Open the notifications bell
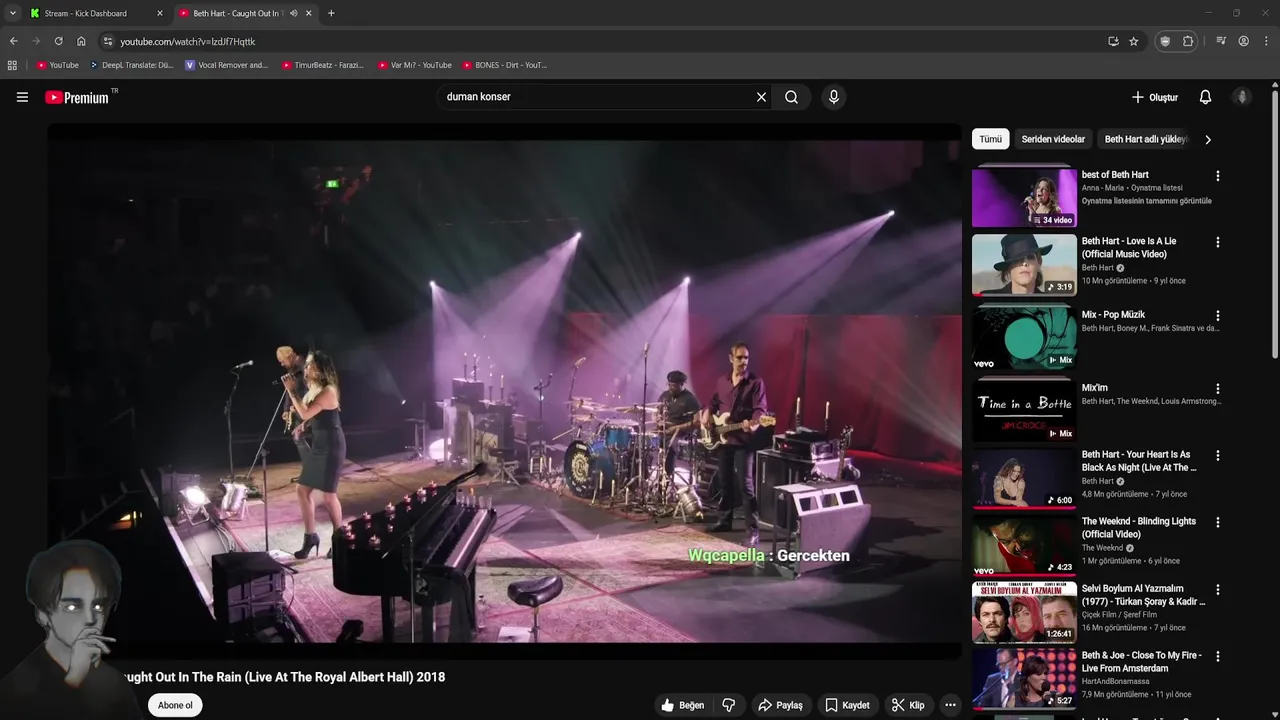The width and height of the screenshot is (1280, 720). point(1205,97)
